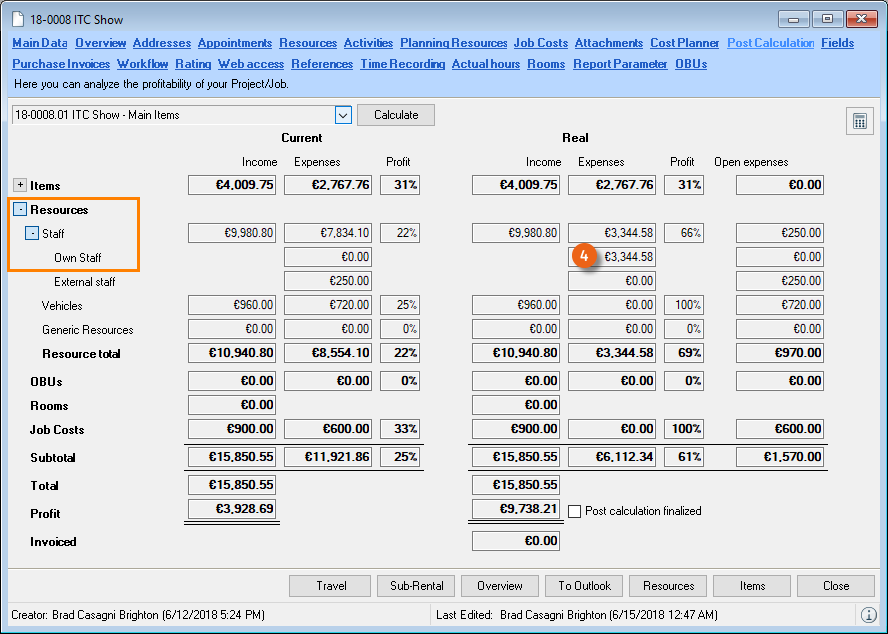Go to Purchase Invoices tab
Image resolution: width=888 pixels, height=634 pixels.
click(61, 64)
